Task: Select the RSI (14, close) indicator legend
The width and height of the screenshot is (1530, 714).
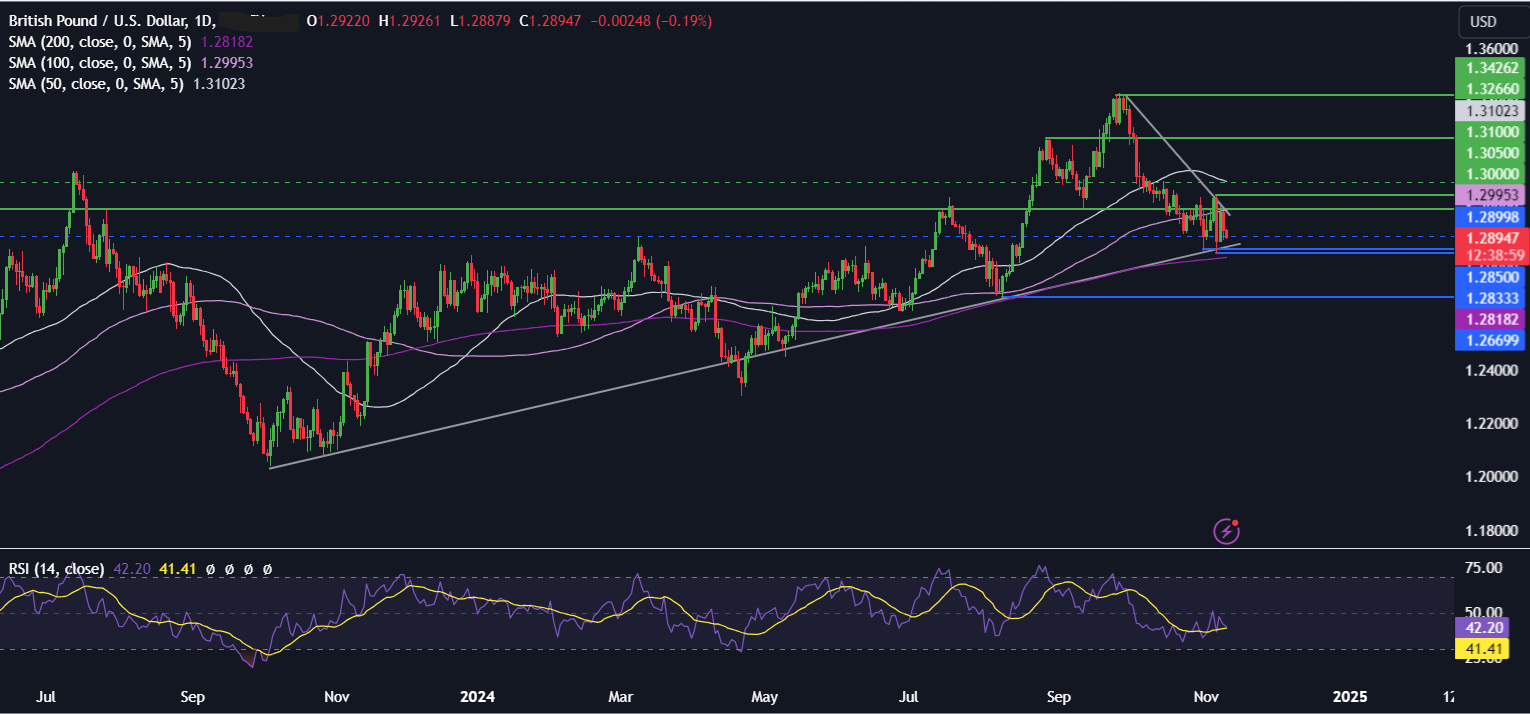Action: (x=56, y=569)
